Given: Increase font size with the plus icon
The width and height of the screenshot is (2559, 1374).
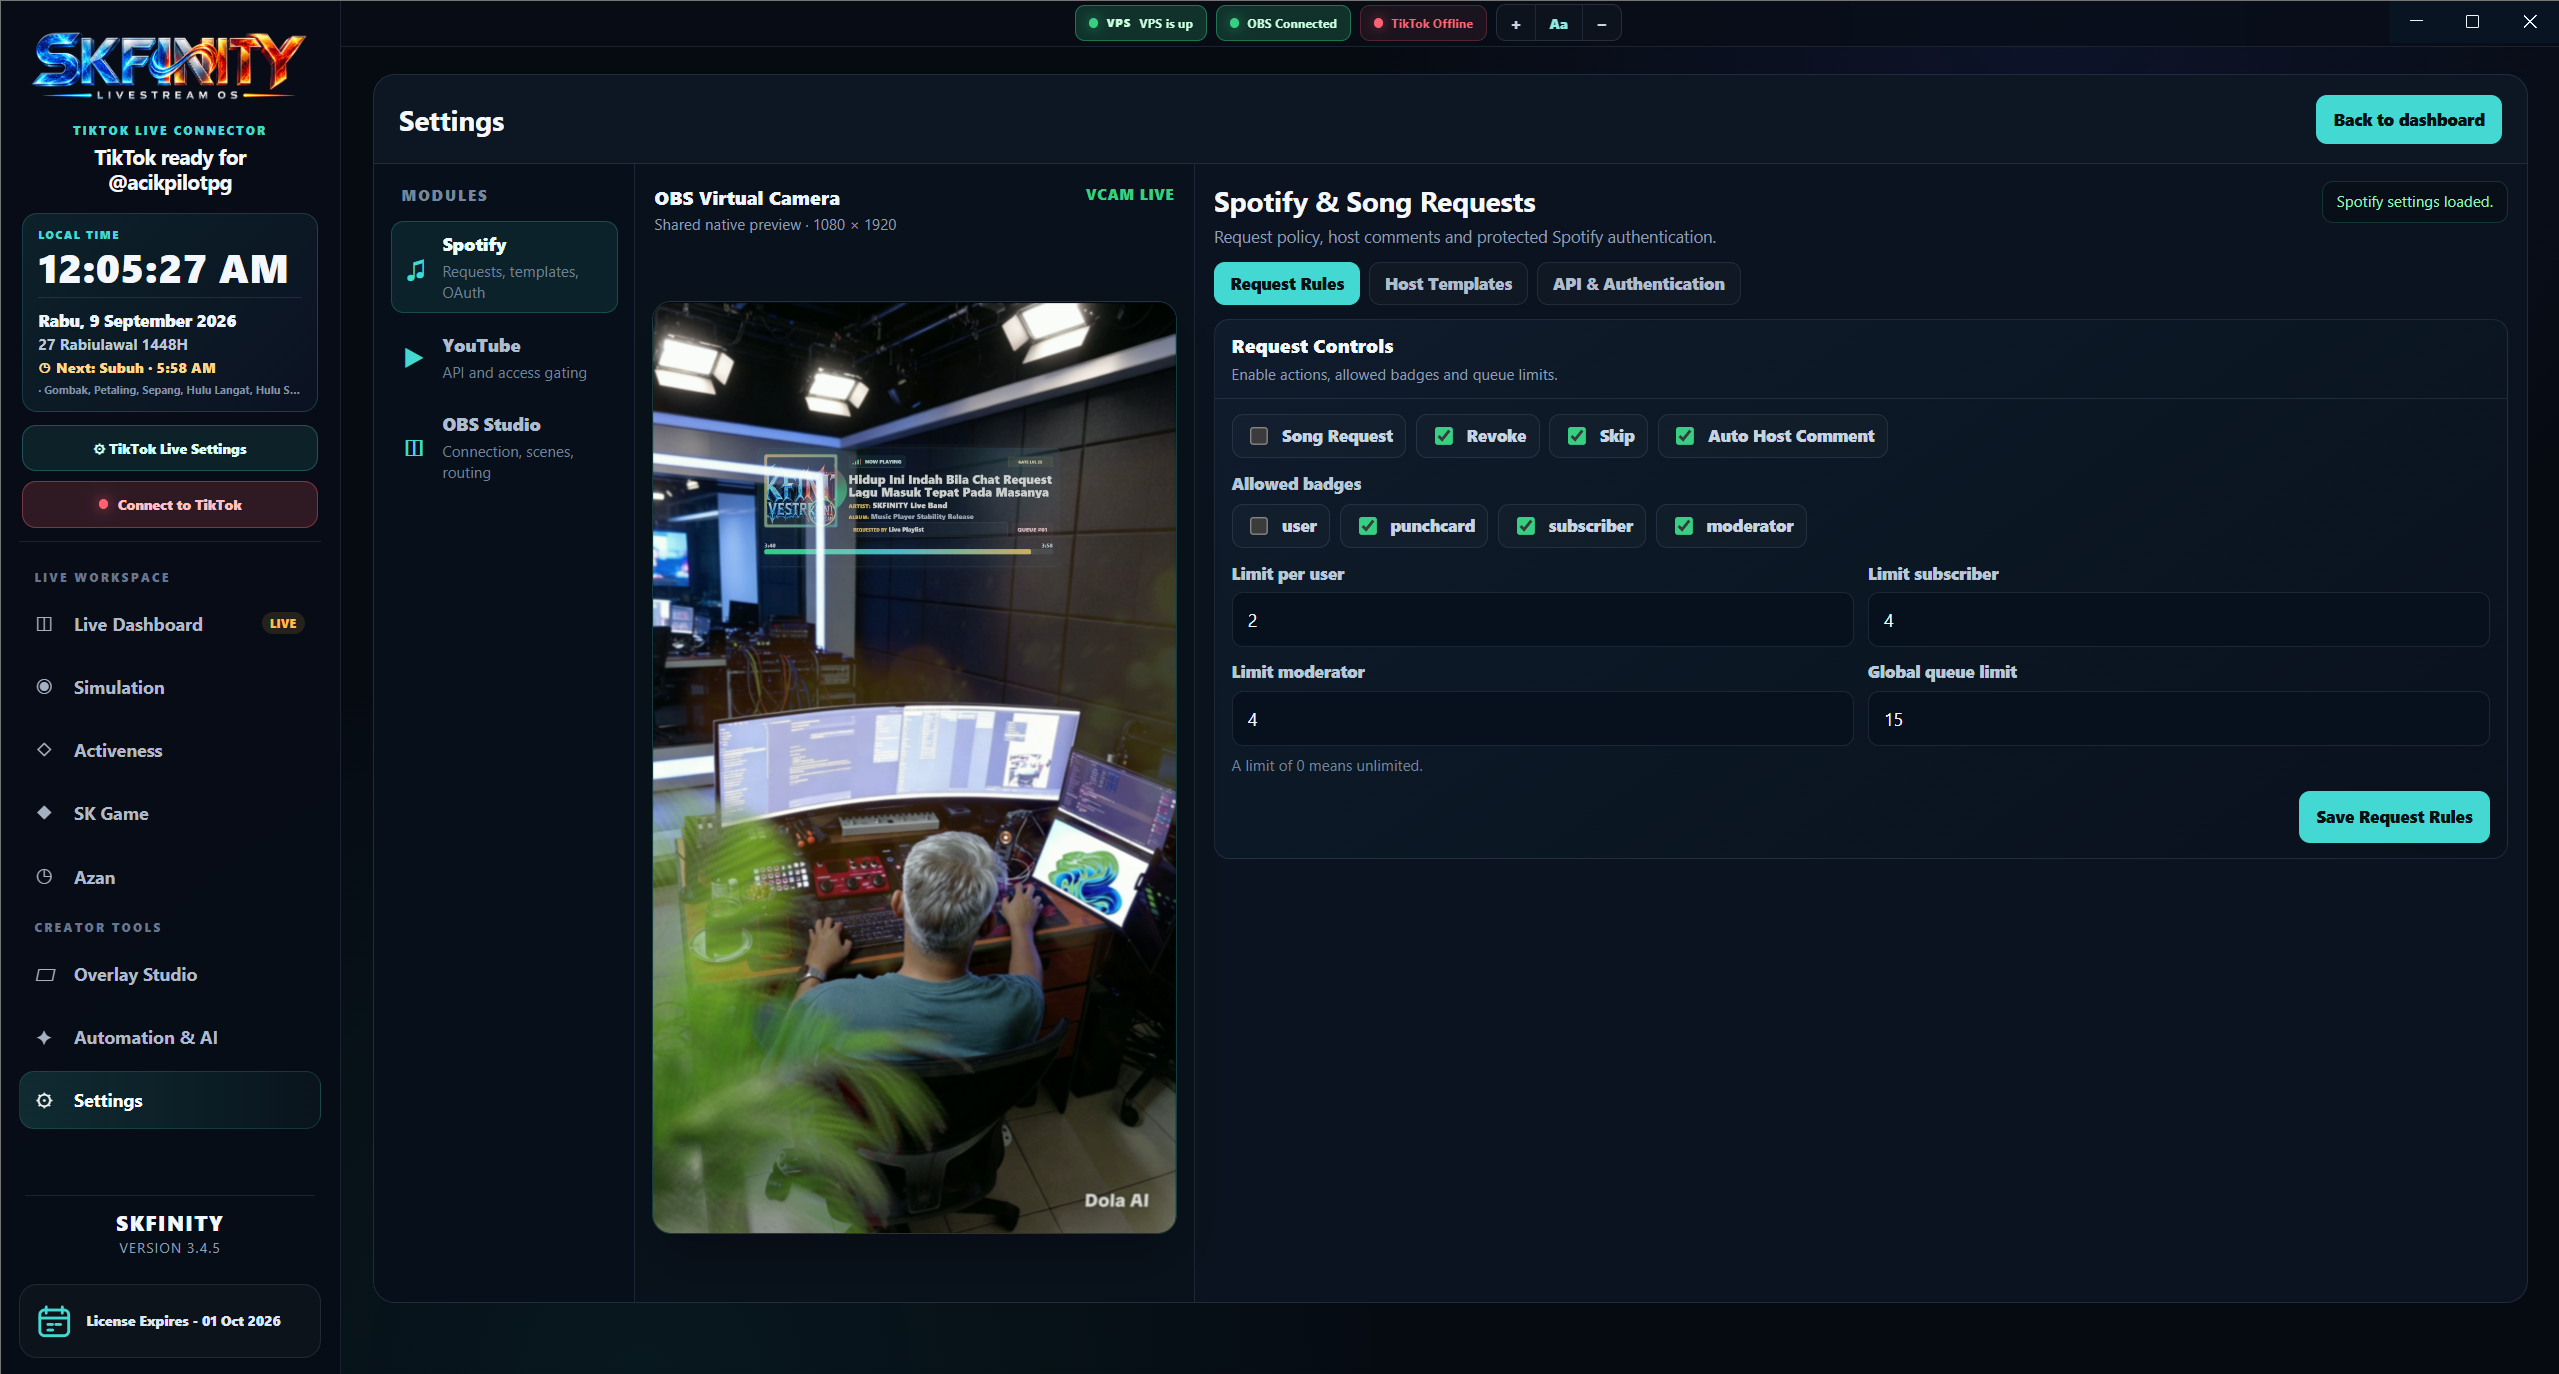Looking at the screenshot, I should coord(1516,24).
